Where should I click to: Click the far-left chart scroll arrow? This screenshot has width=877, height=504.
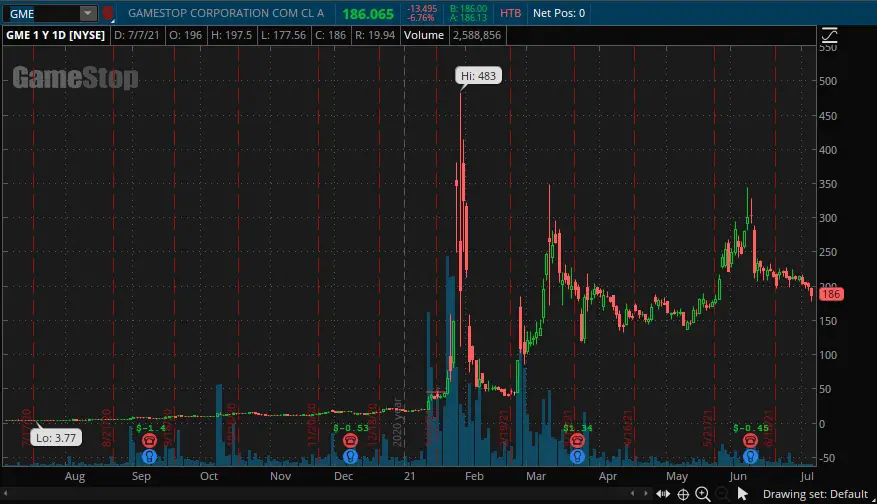(x=6, y=493)
